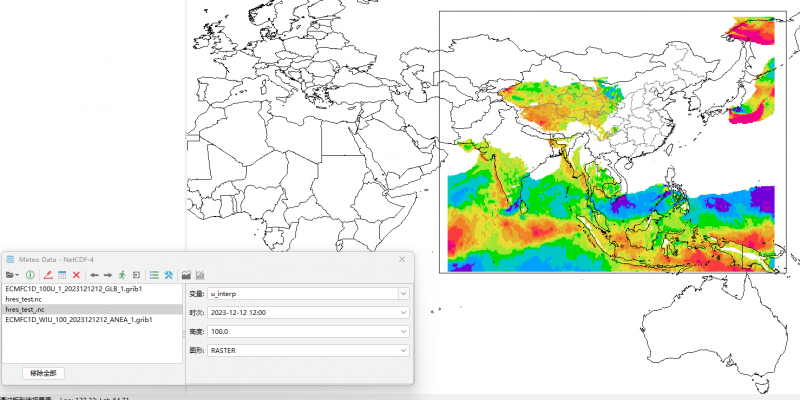Viewport: 800px width, 400px height.
Task: Go to previous time with left arrow
Action: (94, 274)
